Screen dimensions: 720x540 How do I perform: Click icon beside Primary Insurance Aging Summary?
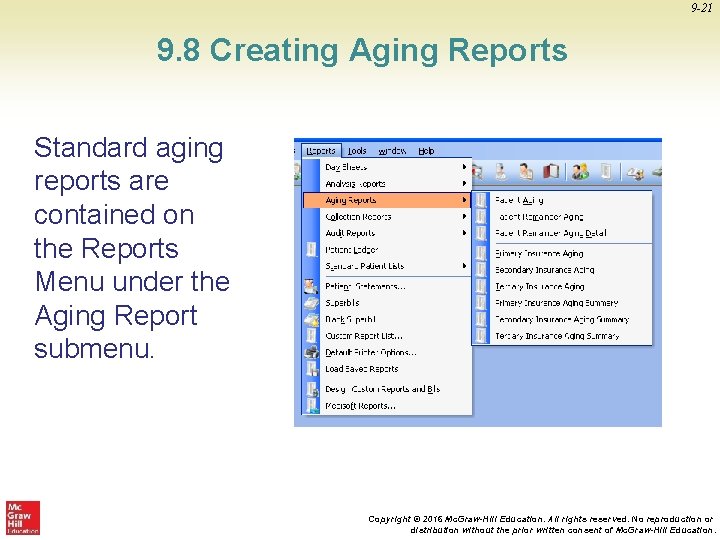tap(481, 303)
